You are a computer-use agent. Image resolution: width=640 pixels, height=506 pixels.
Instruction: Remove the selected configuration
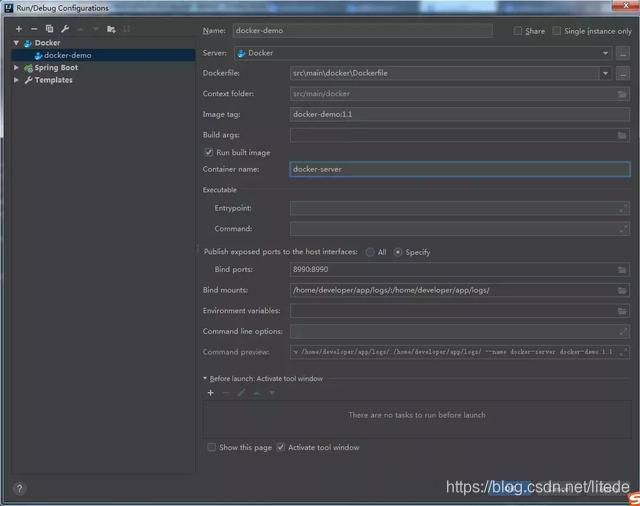(x=34, y=29)
